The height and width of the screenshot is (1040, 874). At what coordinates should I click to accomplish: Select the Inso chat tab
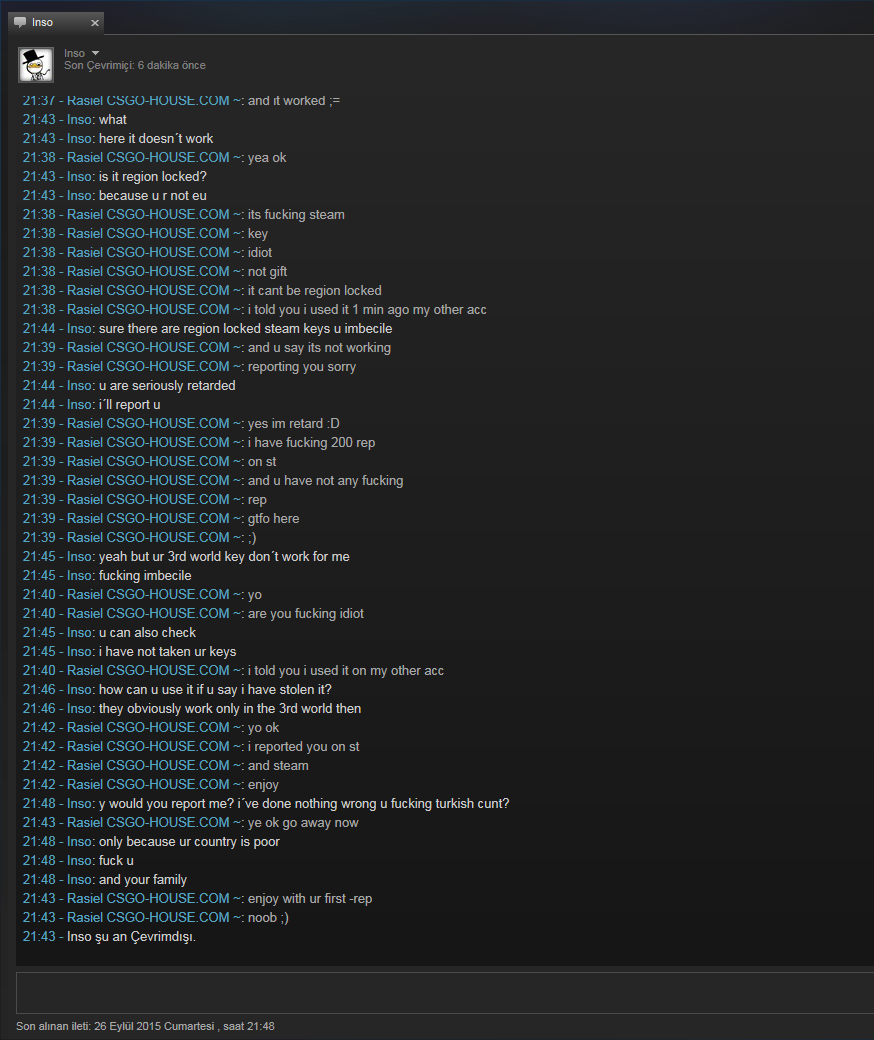pos(56,23)
